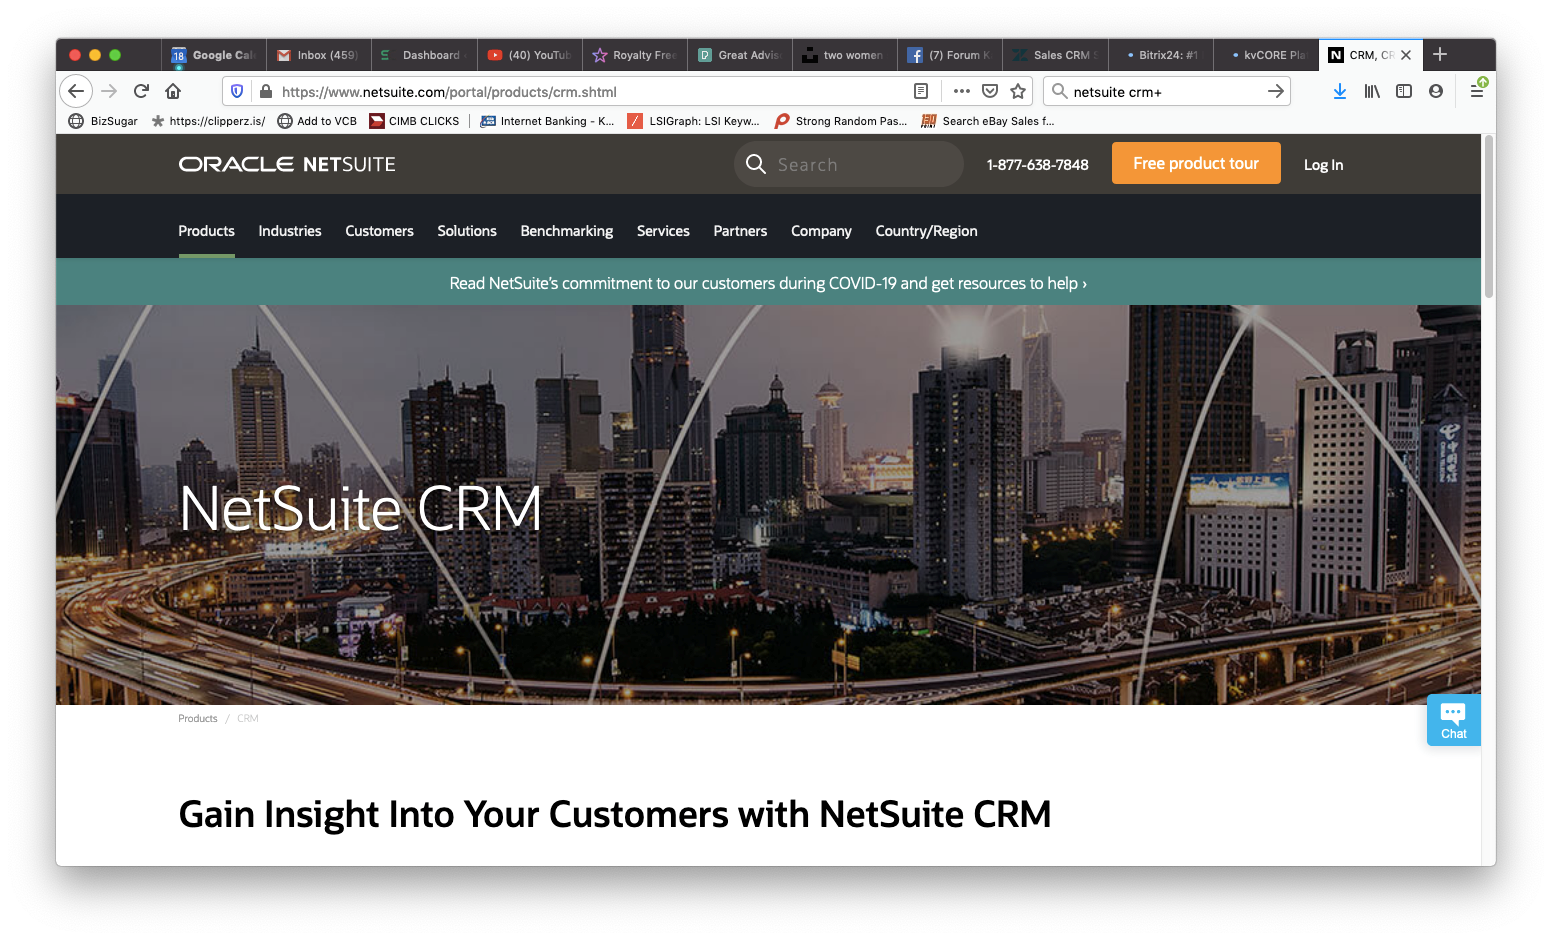Open Strong Random Password bookmark
Screen dimensions: 1552x940
(x=841, y=121)
